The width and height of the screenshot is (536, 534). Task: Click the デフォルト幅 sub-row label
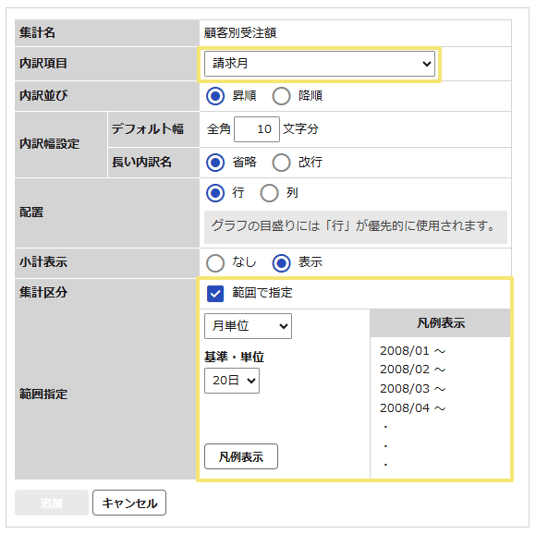(148, 129)
